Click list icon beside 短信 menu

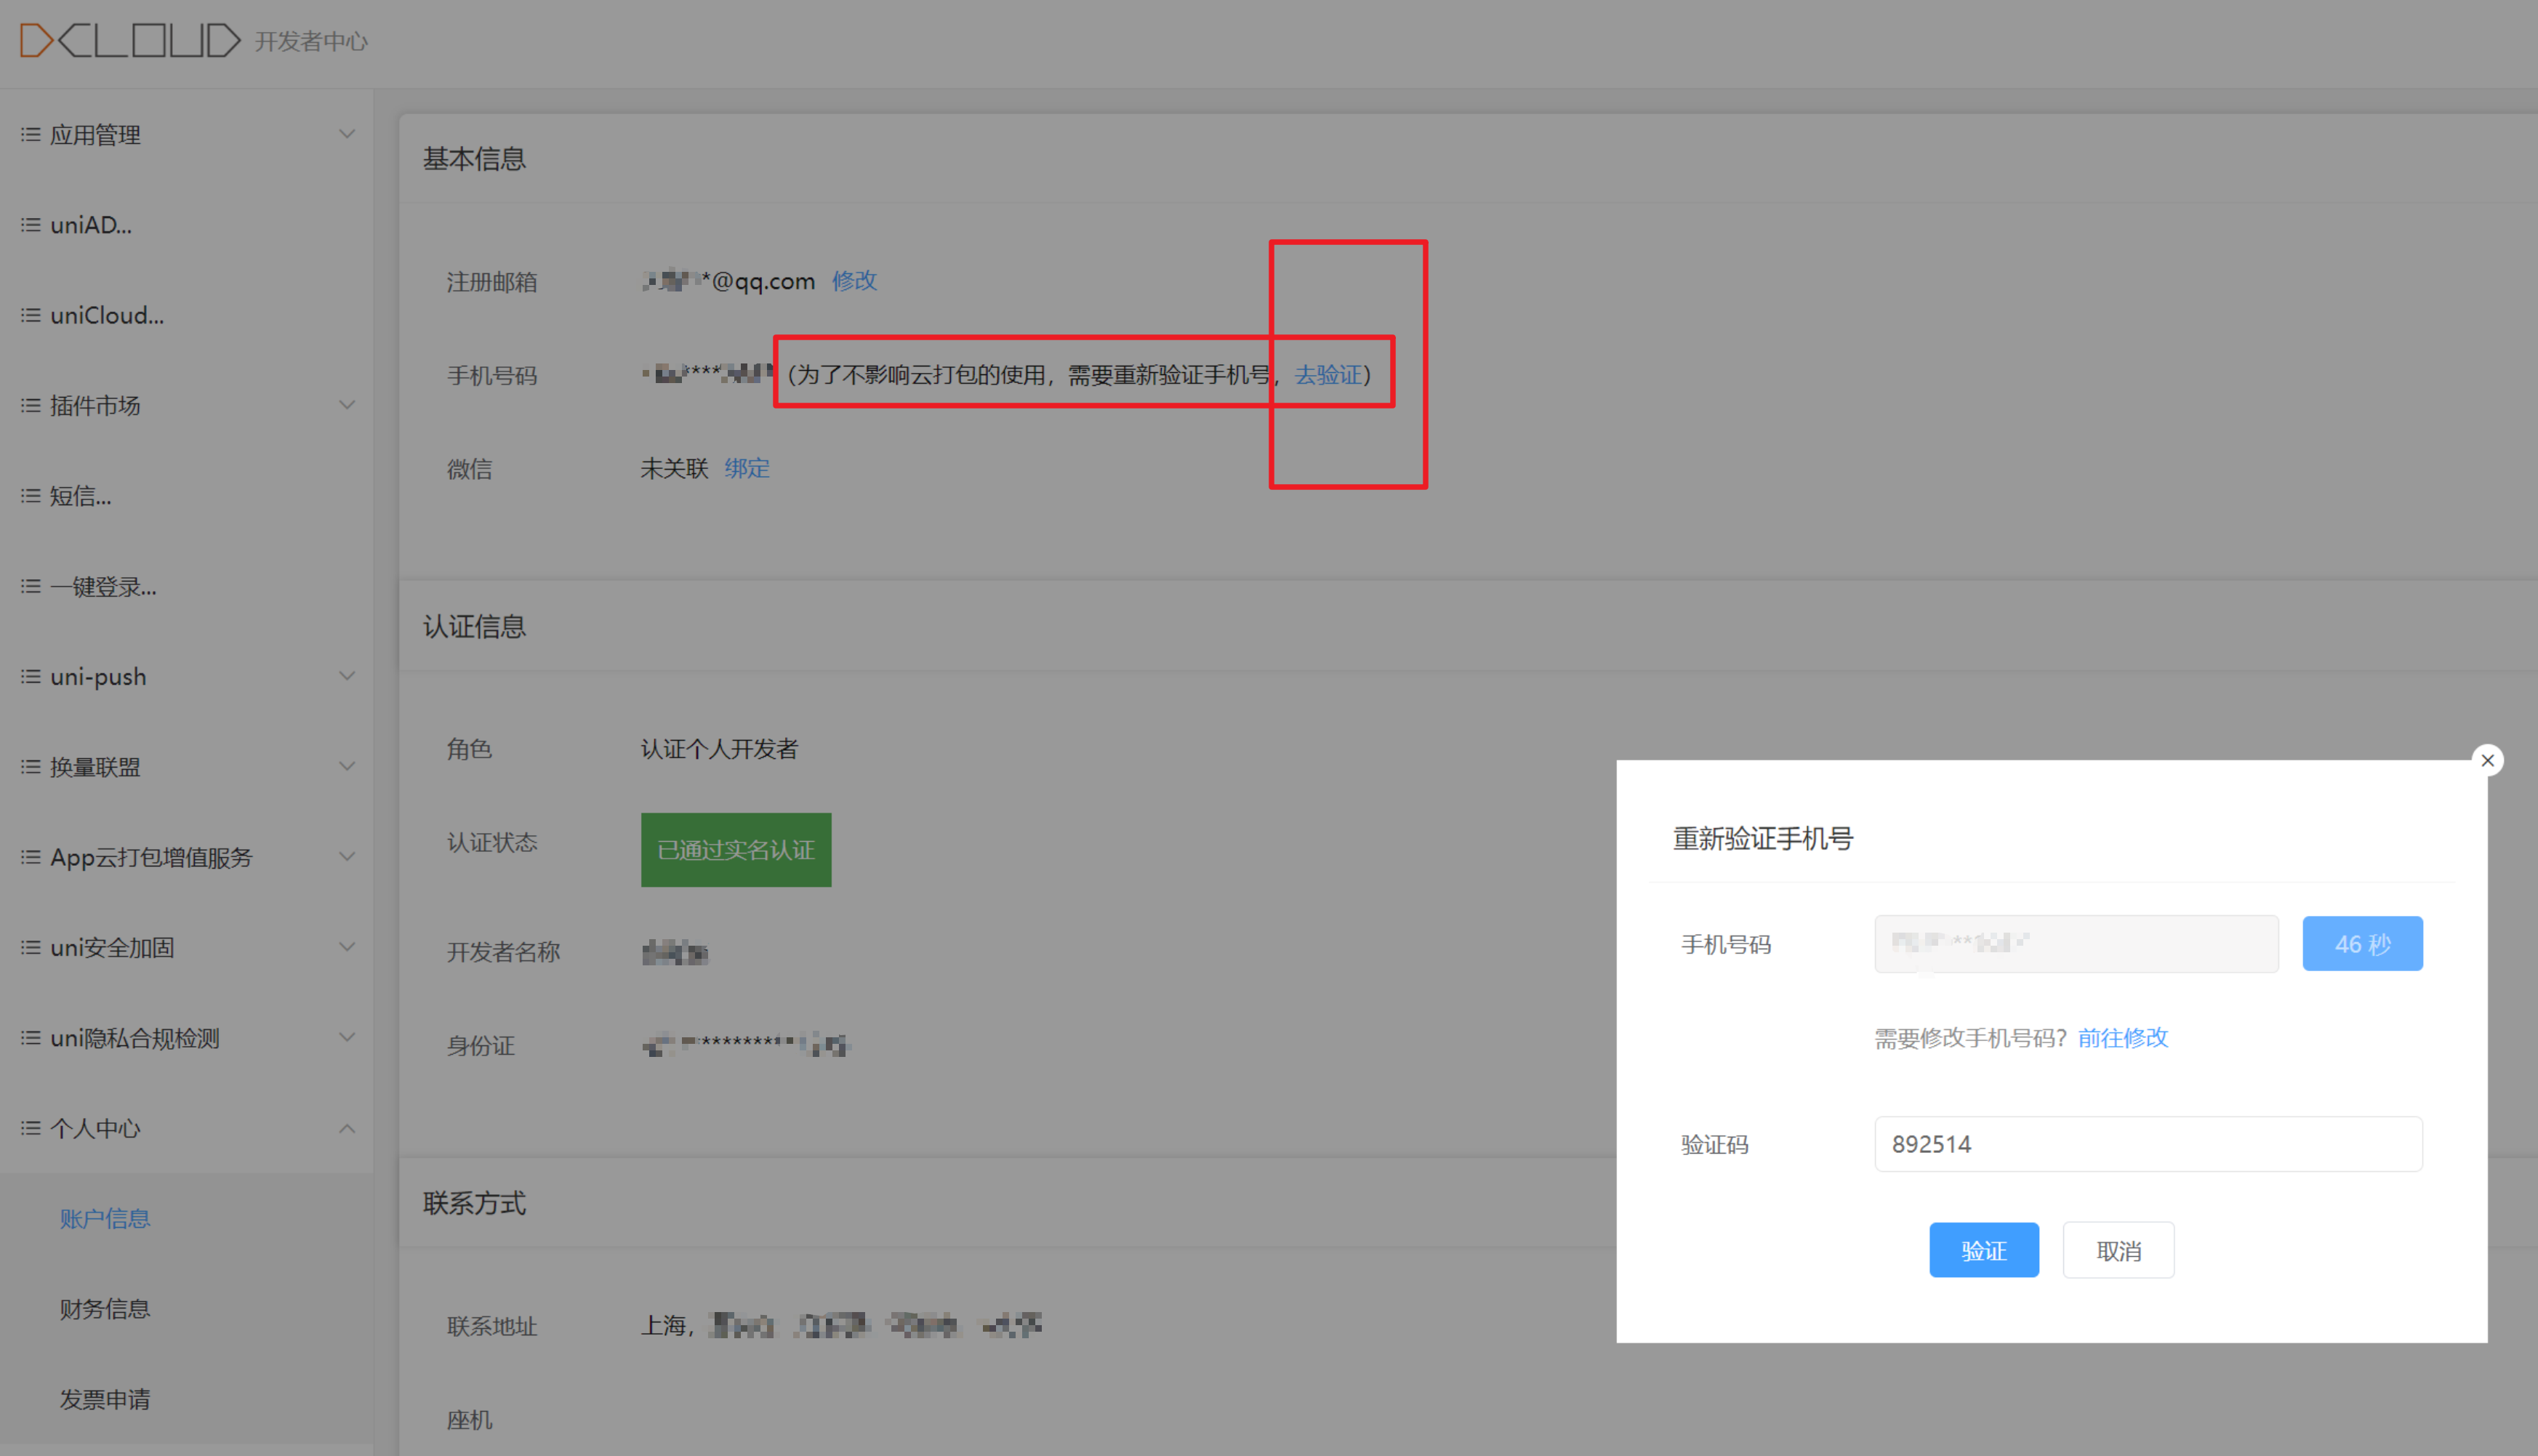[31, 496]
